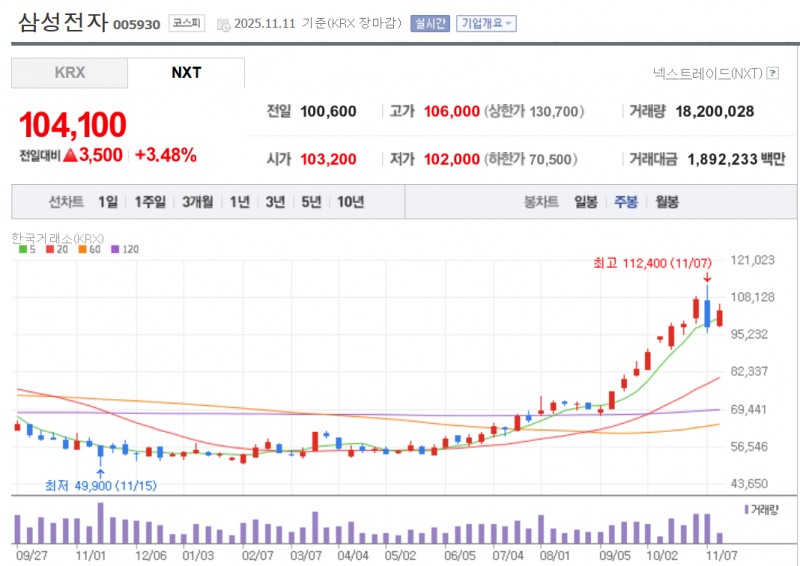The height and width of the screenshot is (566, 800).
Task: Open the 넥스트레이드(NXT) help question icon
Action: [773, 73]
